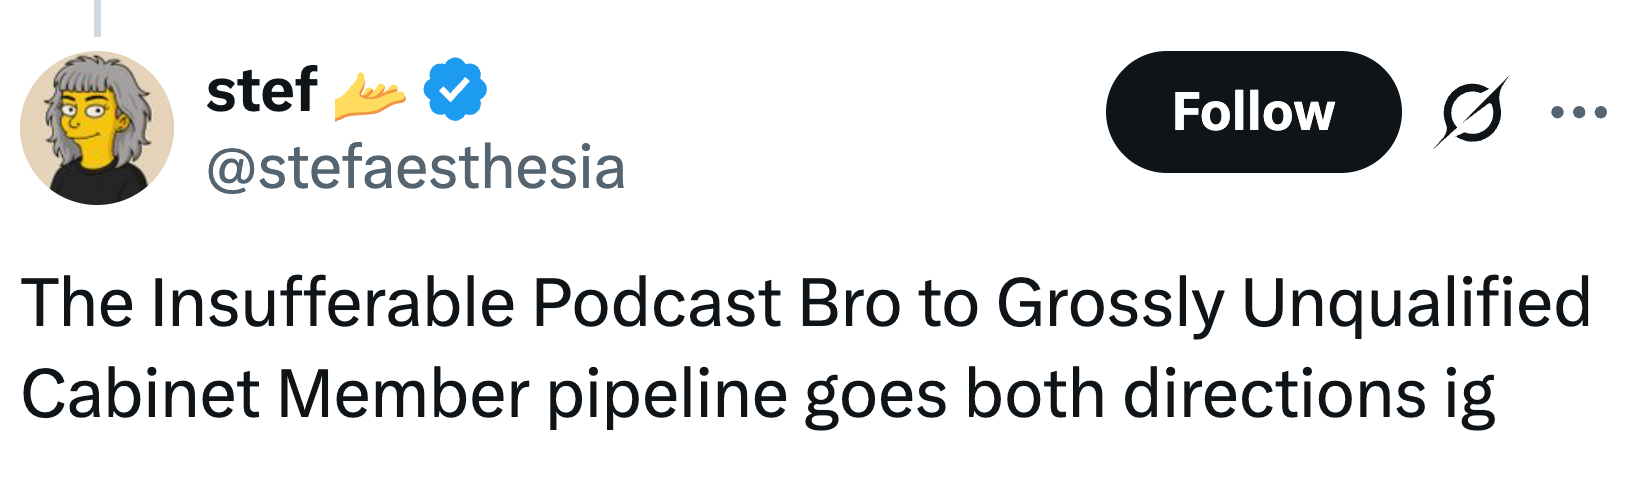Open the three-dot more options menu
This screenshot has width=1646, height=500.
1578,112
